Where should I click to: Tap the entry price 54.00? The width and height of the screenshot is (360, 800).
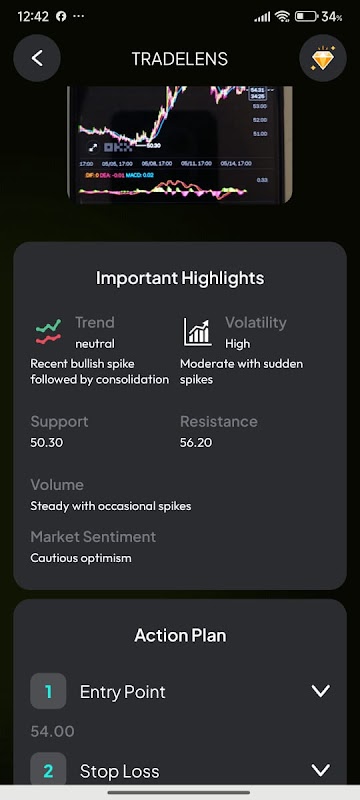[53, 732]
